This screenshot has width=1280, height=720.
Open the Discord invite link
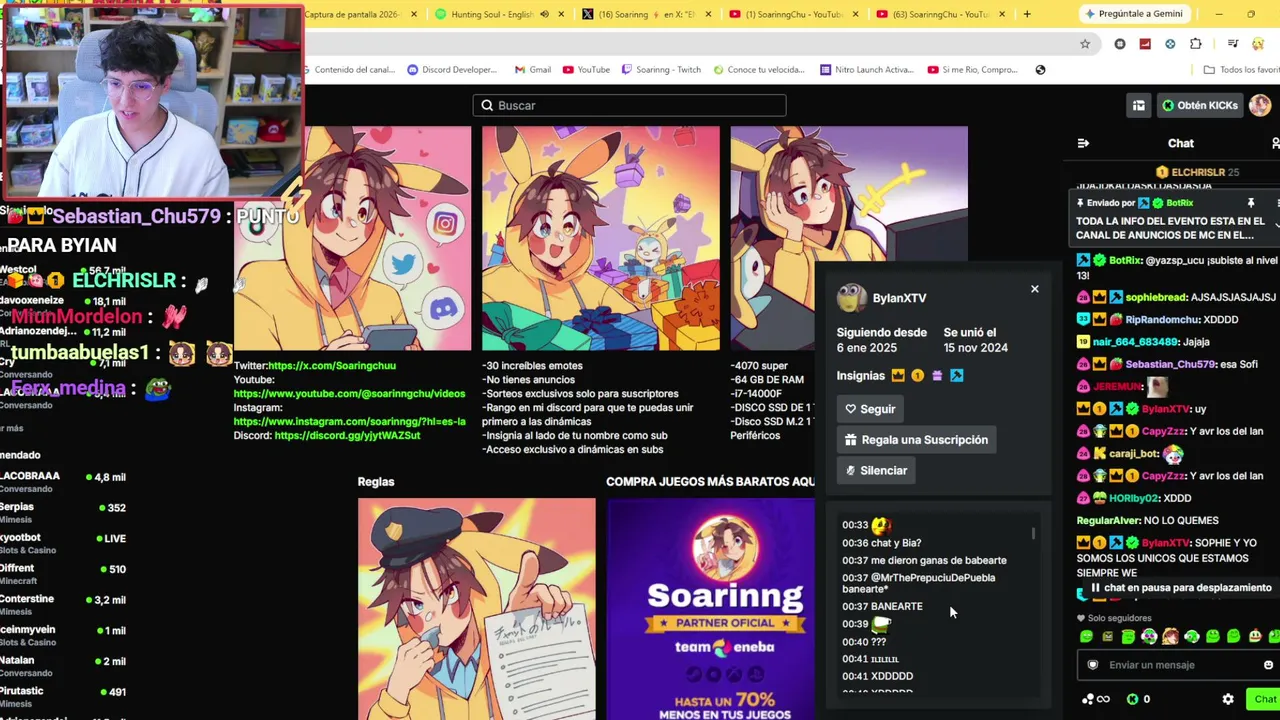coord(347,436)
